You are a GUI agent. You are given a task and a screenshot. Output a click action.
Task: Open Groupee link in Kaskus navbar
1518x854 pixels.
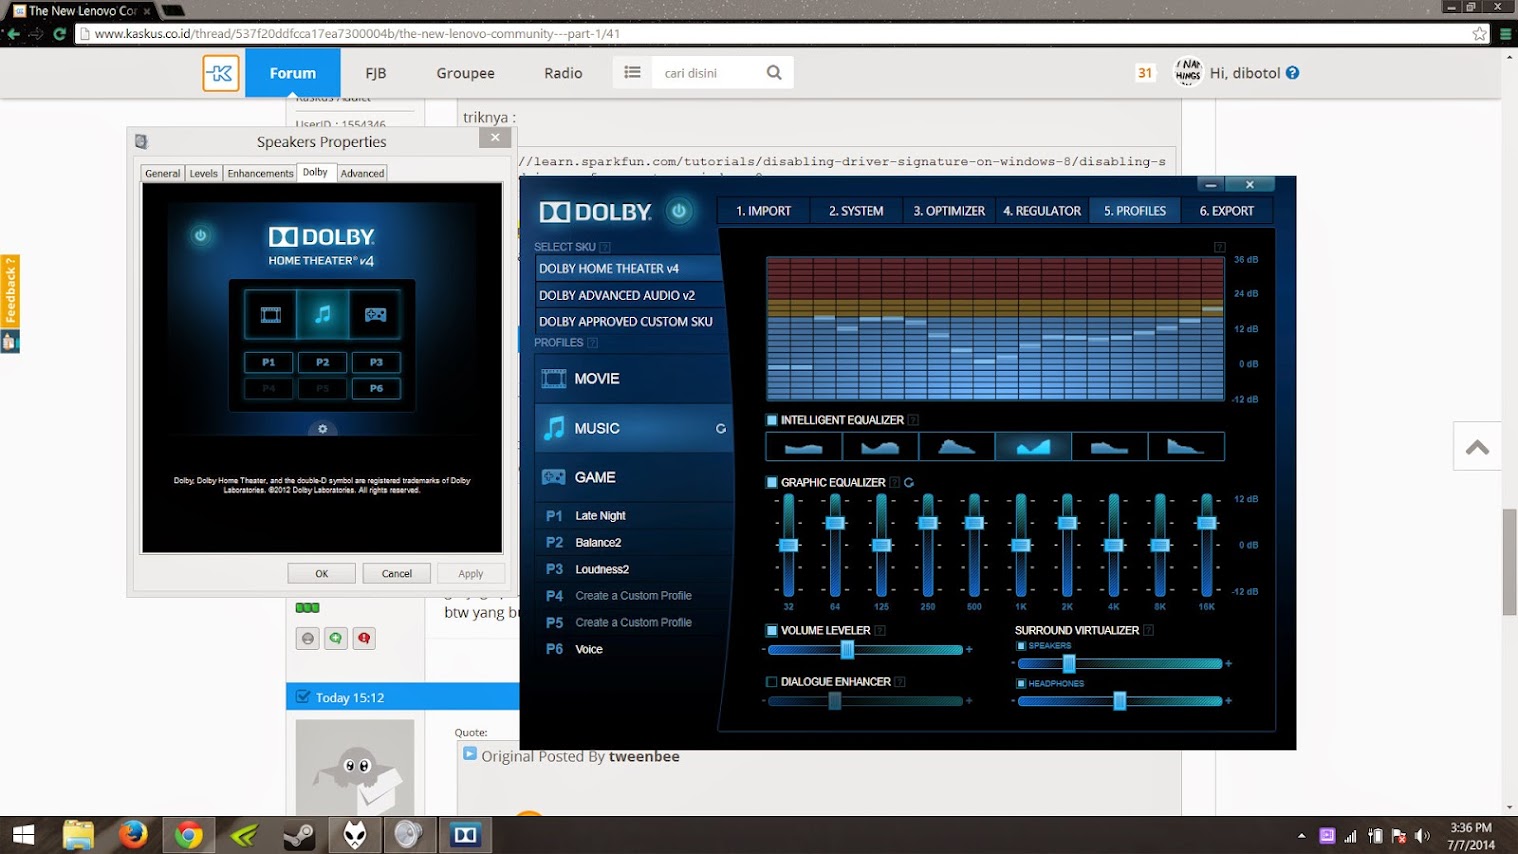point(465,73)
